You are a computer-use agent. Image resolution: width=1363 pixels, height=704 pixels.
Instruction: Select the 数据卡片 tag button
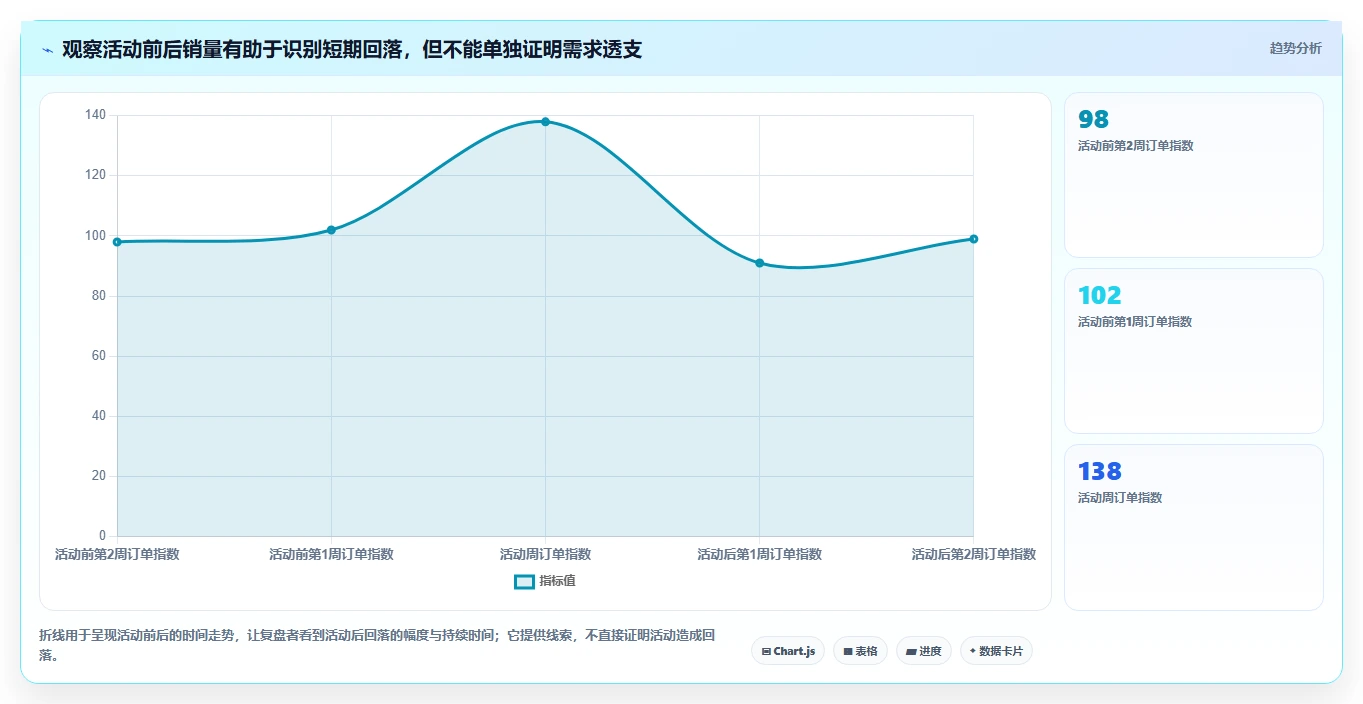(x=996, y=651)
